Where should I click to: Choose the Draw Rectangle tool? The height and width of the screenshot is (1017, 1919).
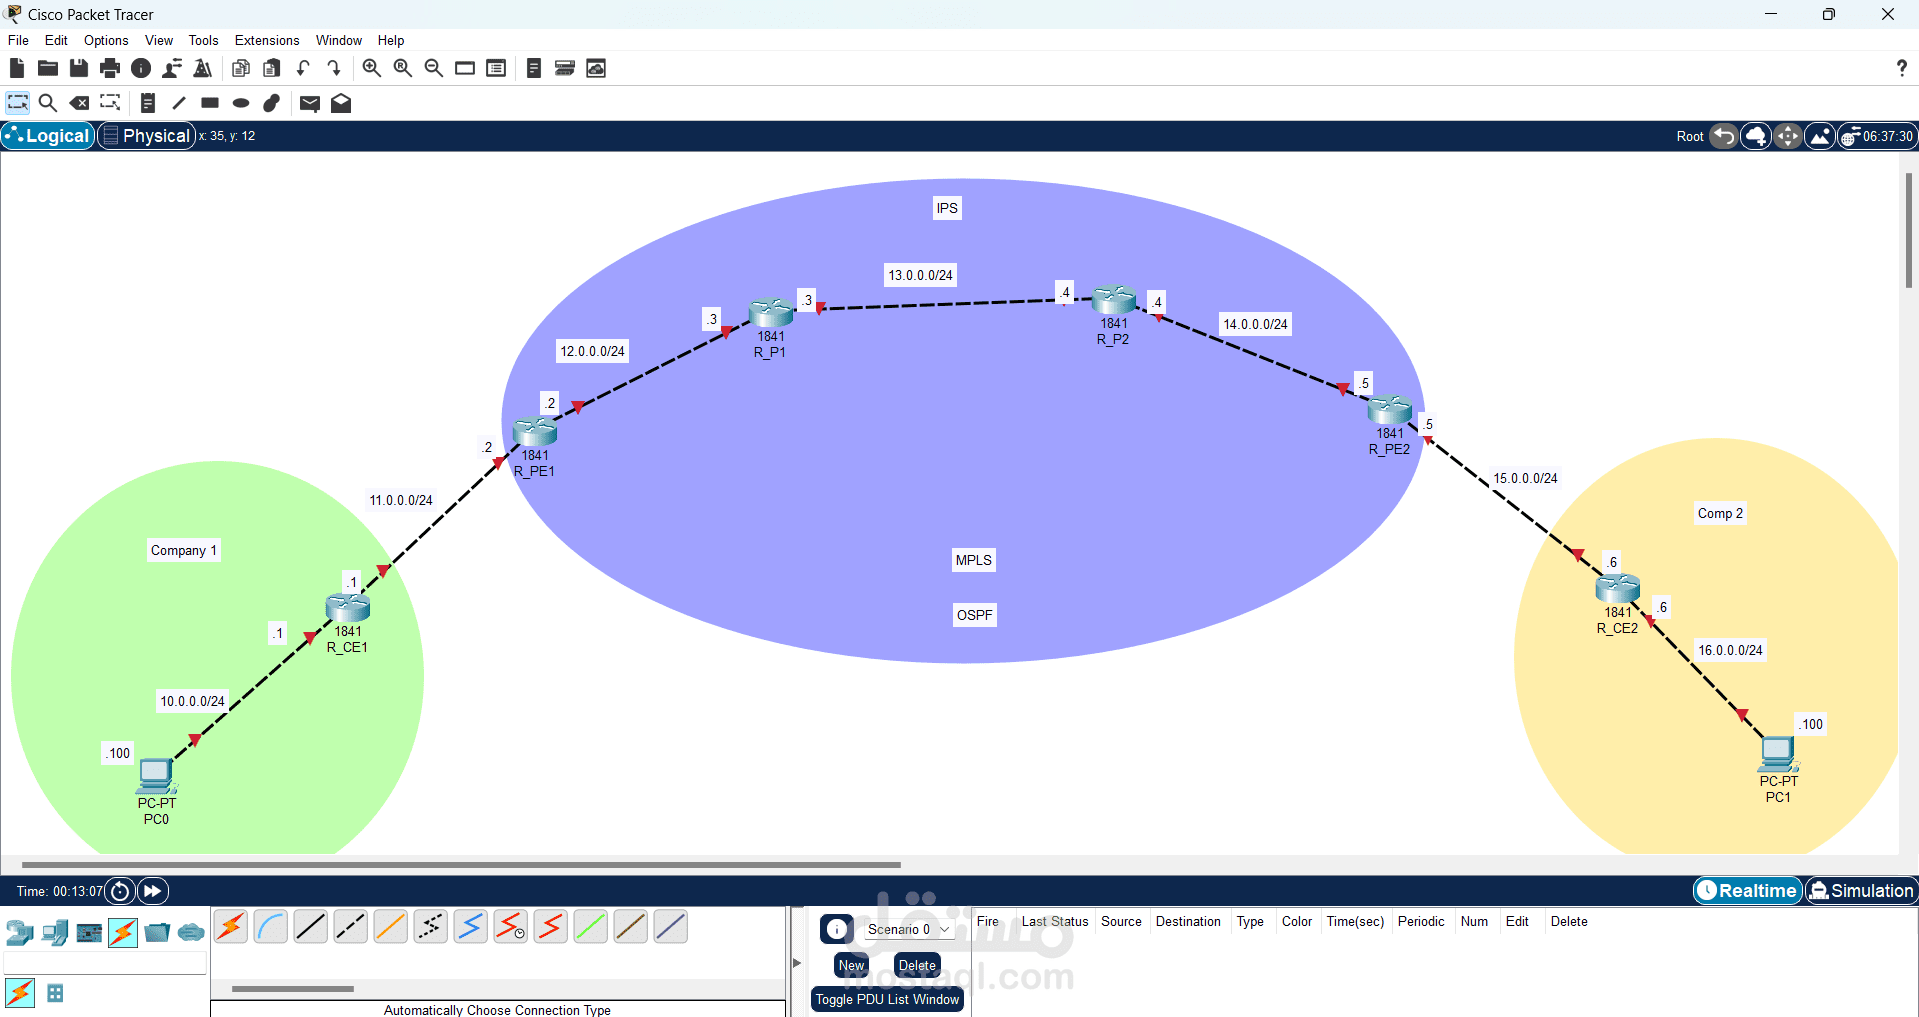(x=210, y=103)
